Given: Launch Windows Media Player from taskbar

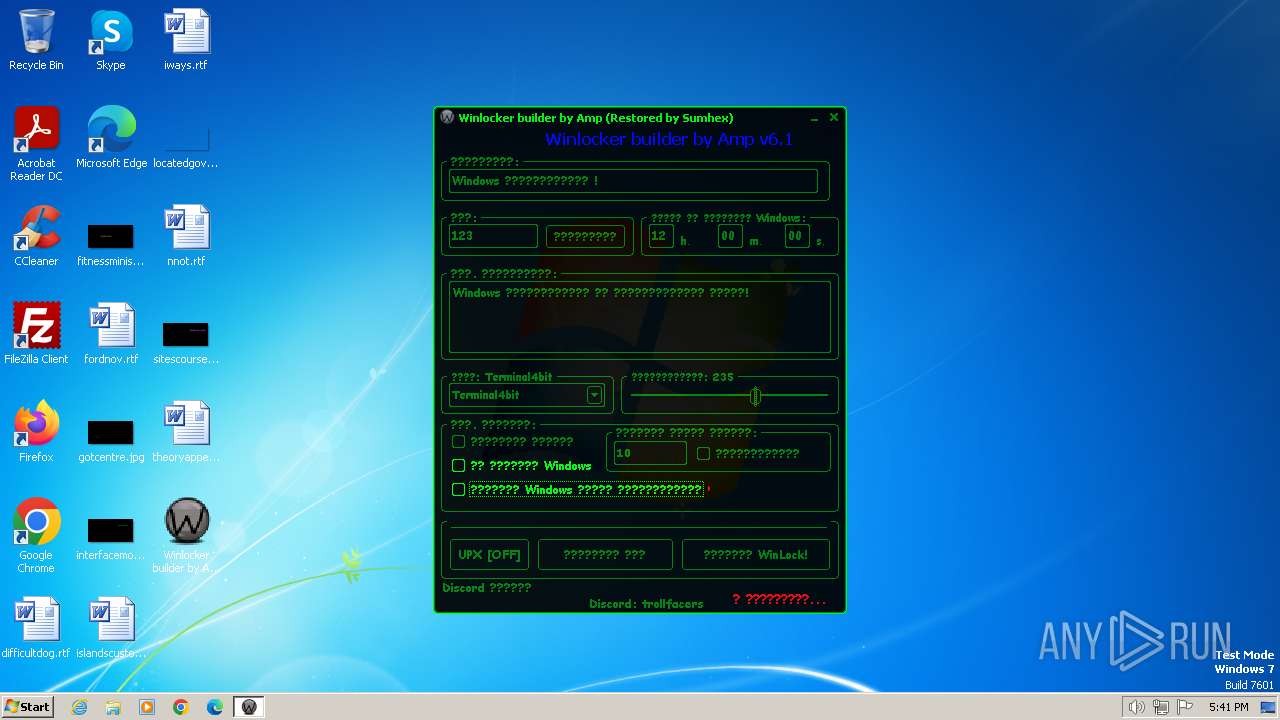Looking at the screenshot, I should (147, 707).
